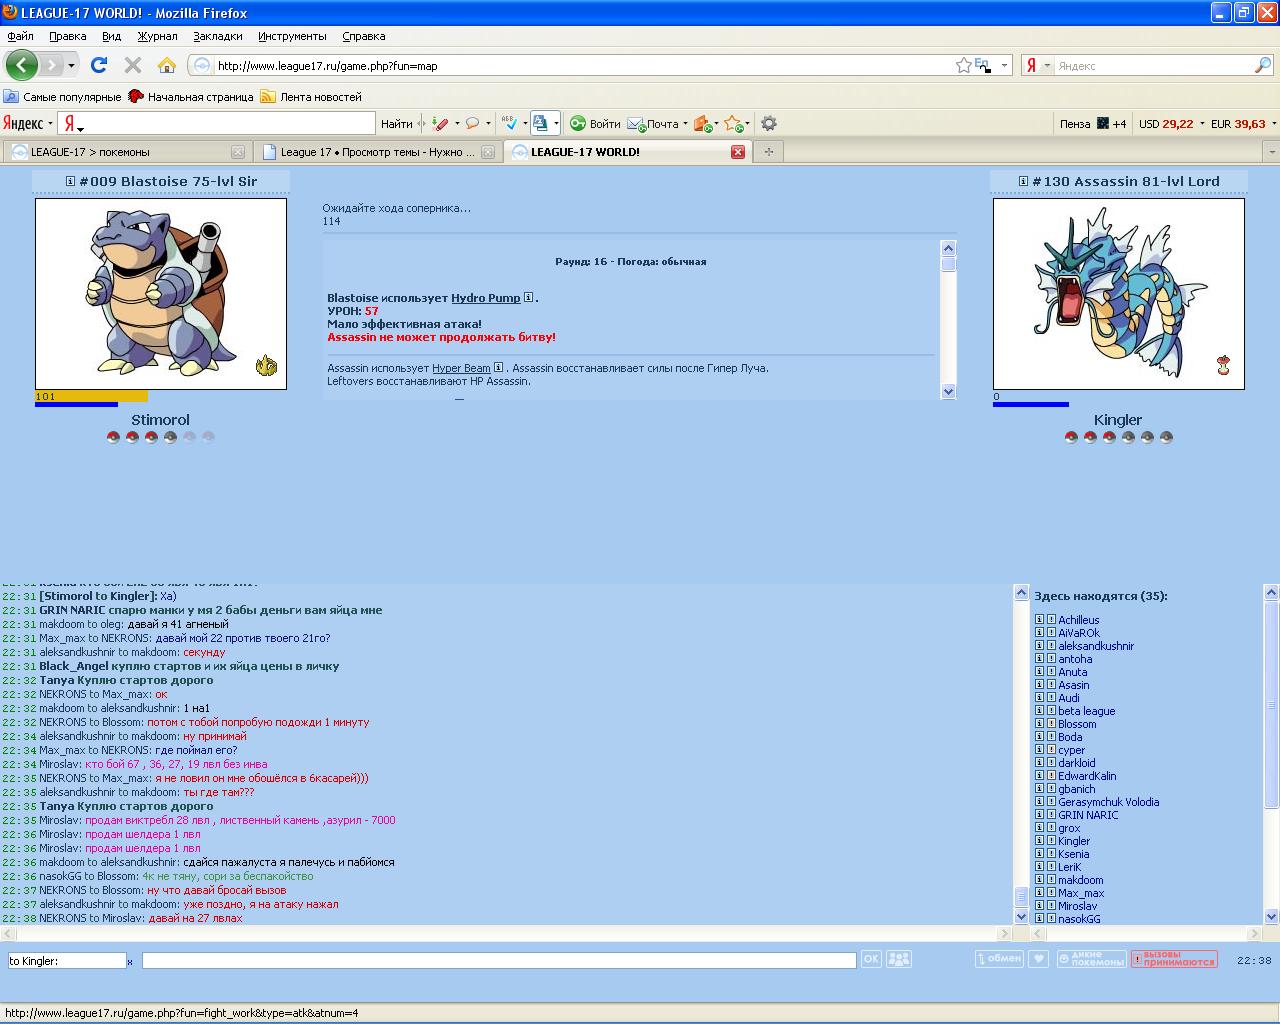Click the Blastoise picture
1280x1024 pixels.
(x=161, y=294)
